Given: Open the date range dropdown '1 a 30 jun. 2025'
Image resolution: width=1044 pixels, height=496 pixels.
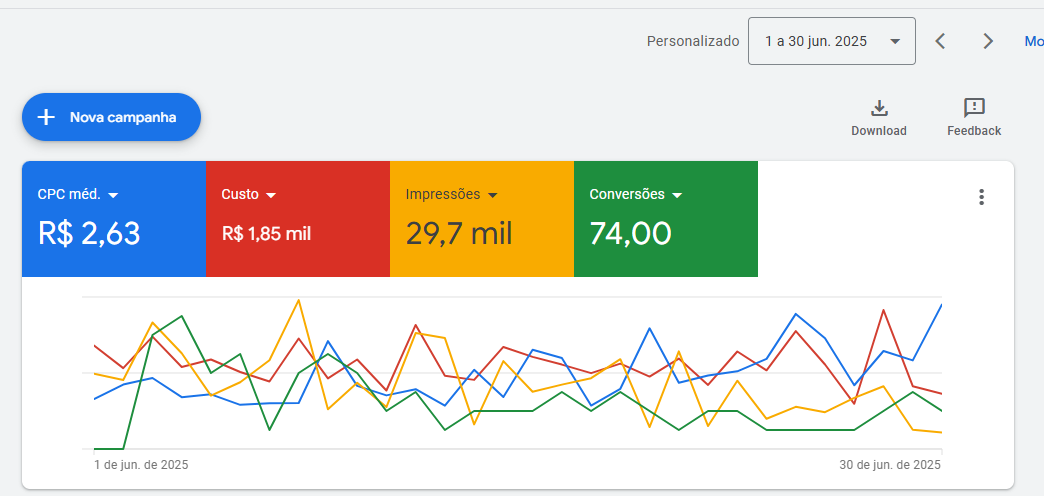Looking at the screenshot, I should 831,41.
